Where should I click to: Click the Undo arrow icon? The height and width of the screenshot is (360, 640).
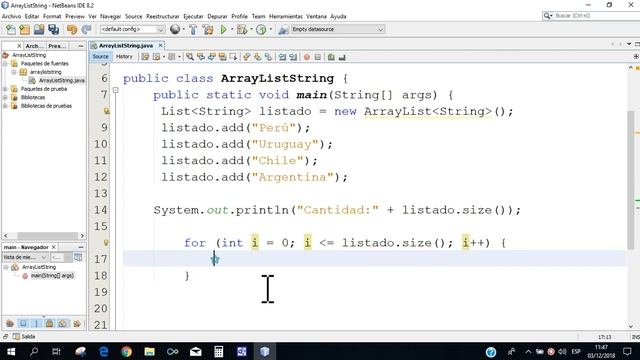tap(72, 29)
